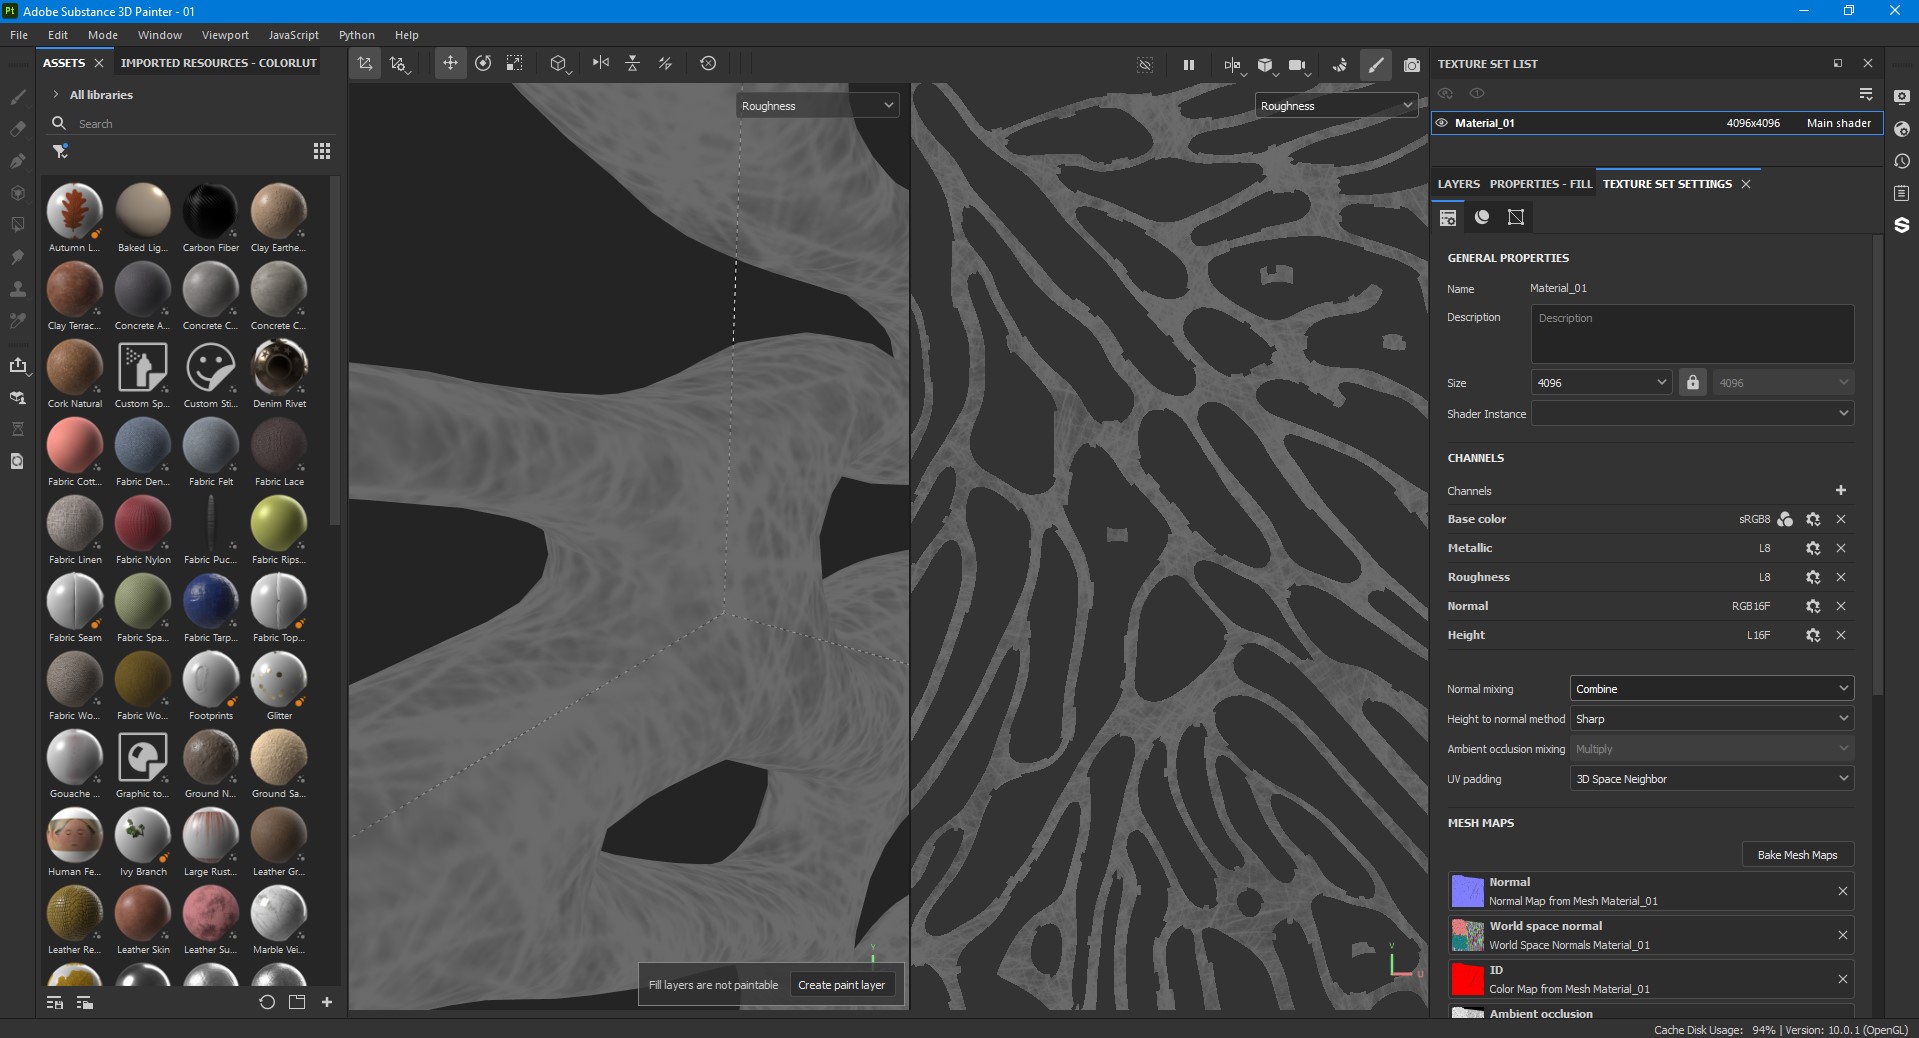Select the paint brush tool in left sidebar
This screenshot has height=1038, width=1919.
[18, 97]
